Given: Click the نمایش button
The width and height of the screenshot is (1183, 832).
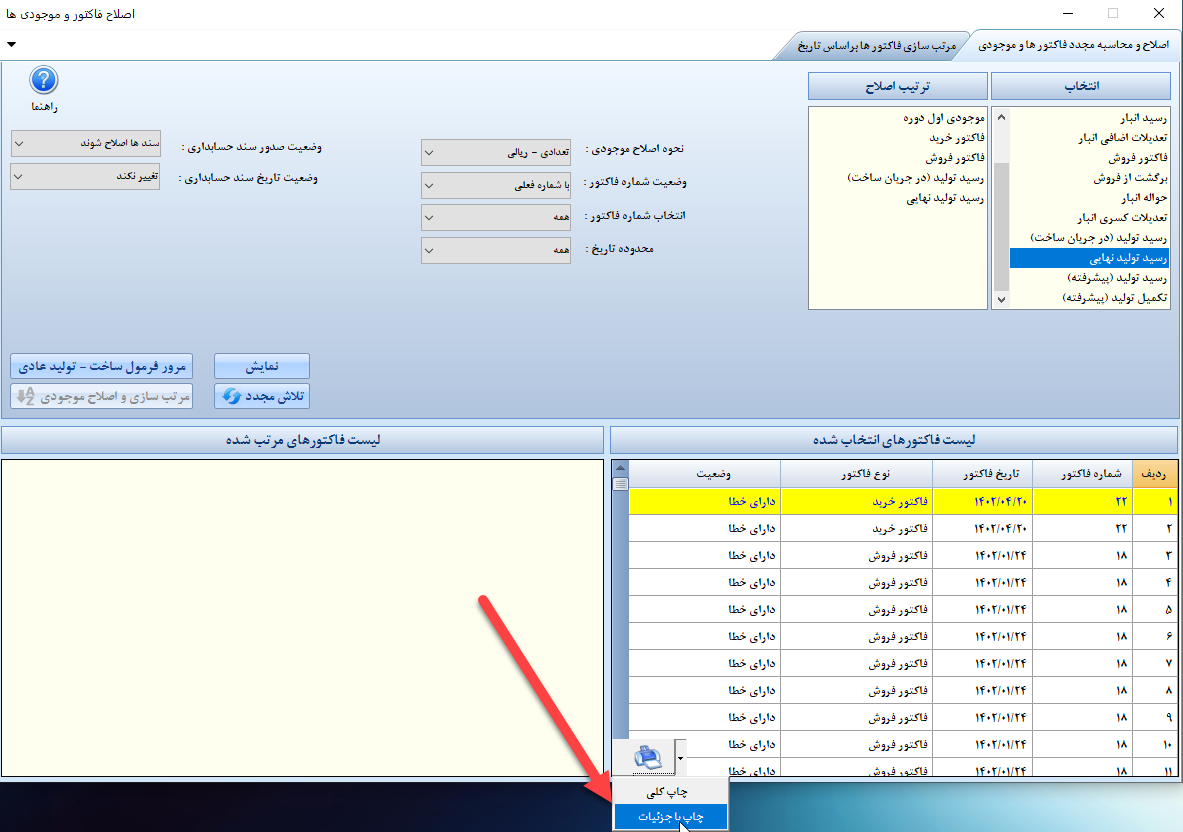Looking at the screenshot, I should pyautogui.click(x=262, y=367).
